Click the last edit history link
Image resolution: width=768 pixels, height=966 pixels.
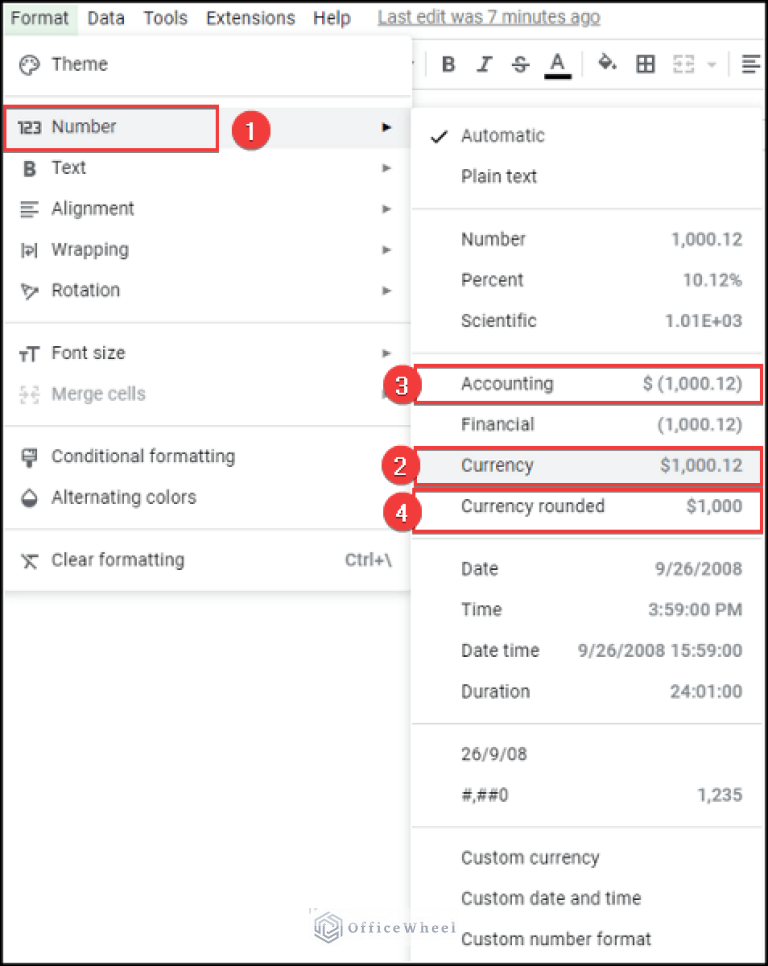488,17
